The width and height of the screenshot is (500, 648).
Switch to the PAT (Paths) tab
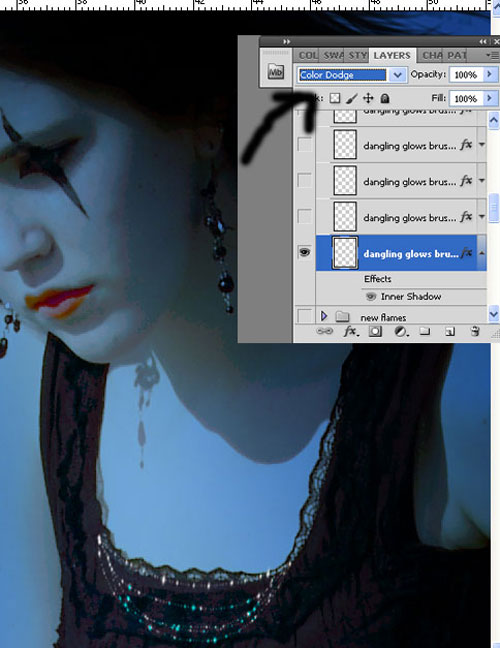456,55
